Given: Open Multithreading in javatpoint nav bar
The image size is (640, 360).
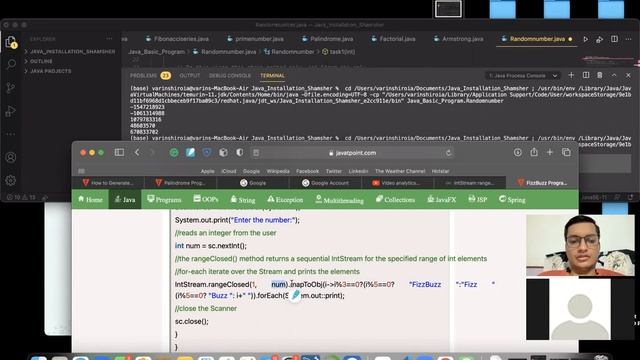Looking at the screenshot, I should click(339, 199).
